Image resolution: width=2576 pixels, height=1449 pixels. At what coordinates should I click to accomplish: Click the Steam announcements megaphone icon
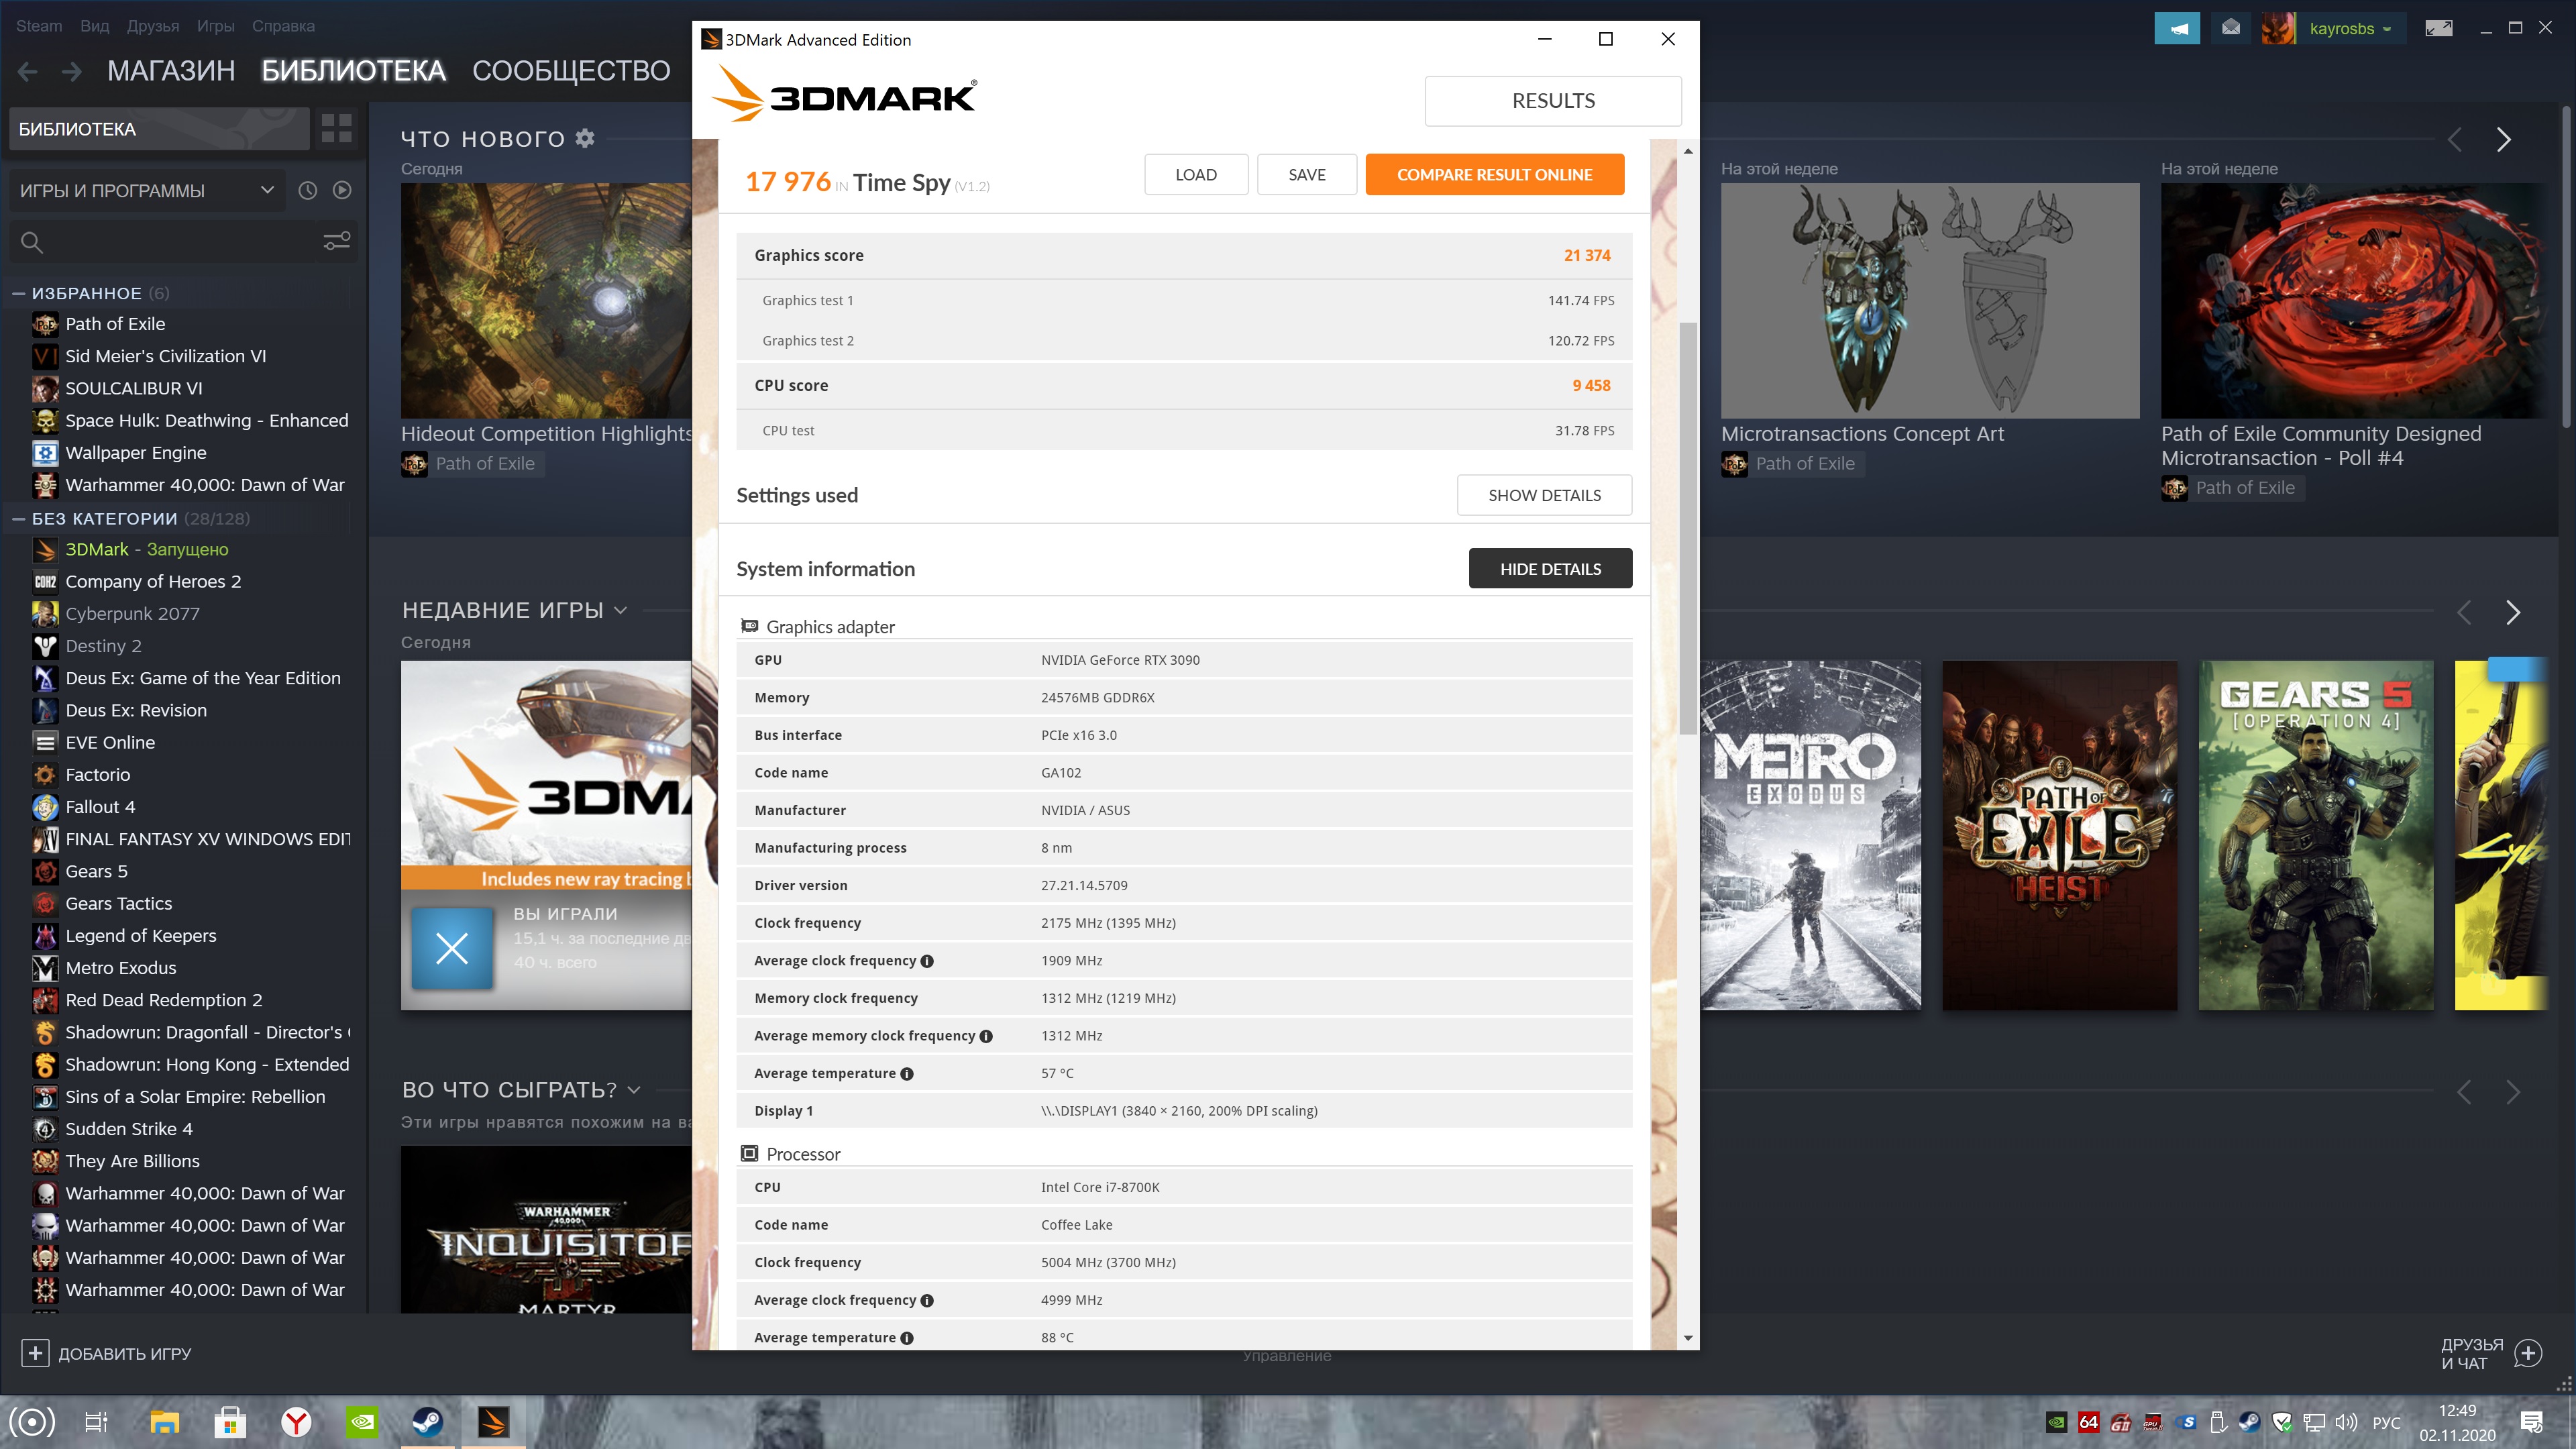[x=2177, y=28]
